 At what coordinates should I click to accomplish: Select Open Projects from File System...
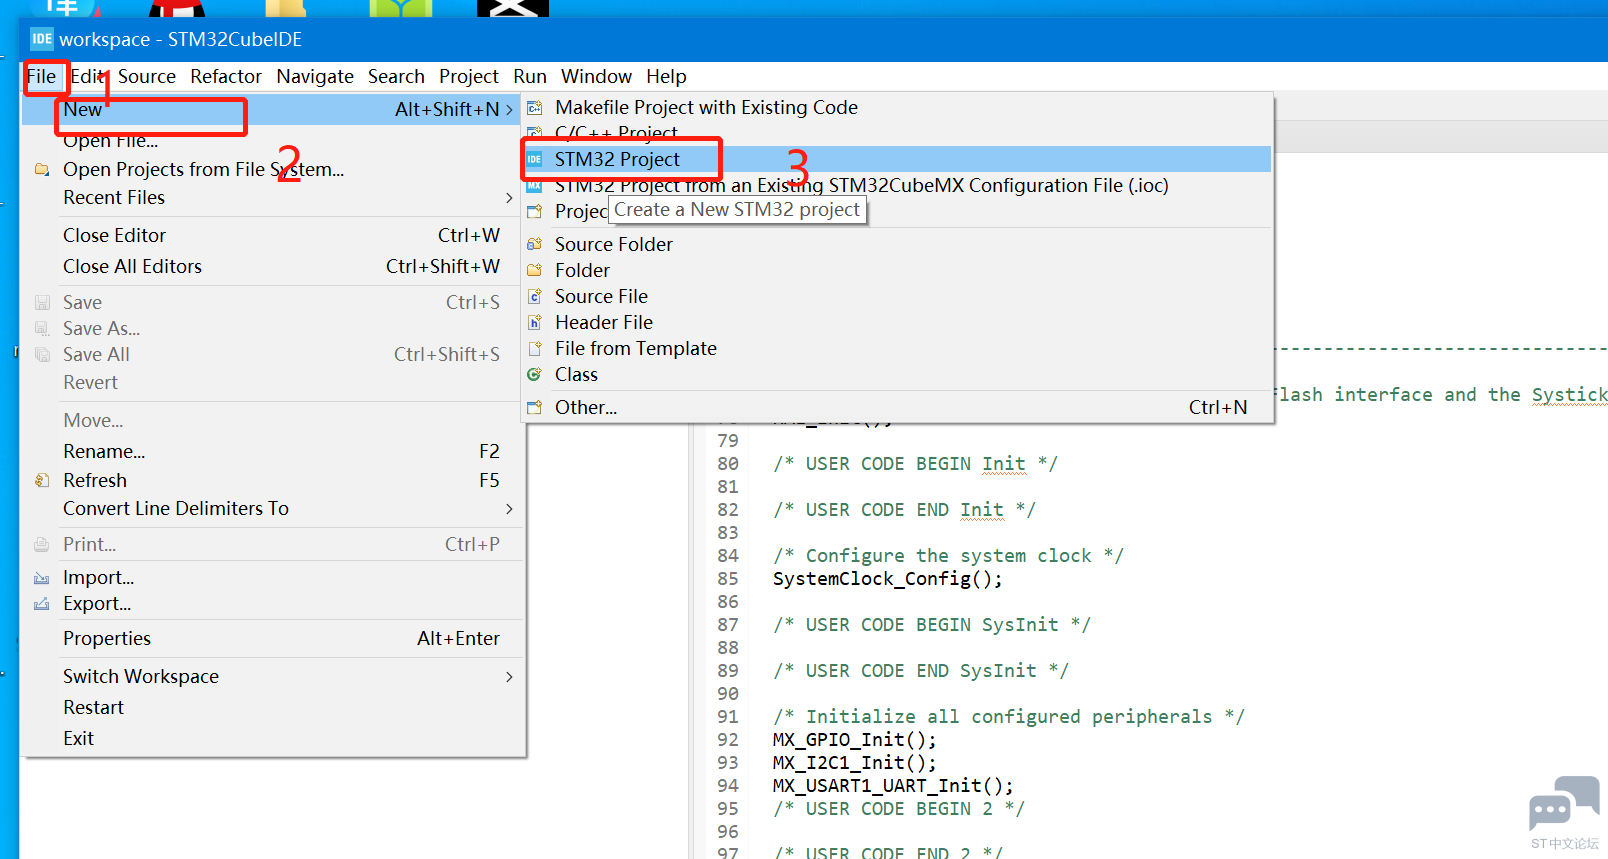272,169
